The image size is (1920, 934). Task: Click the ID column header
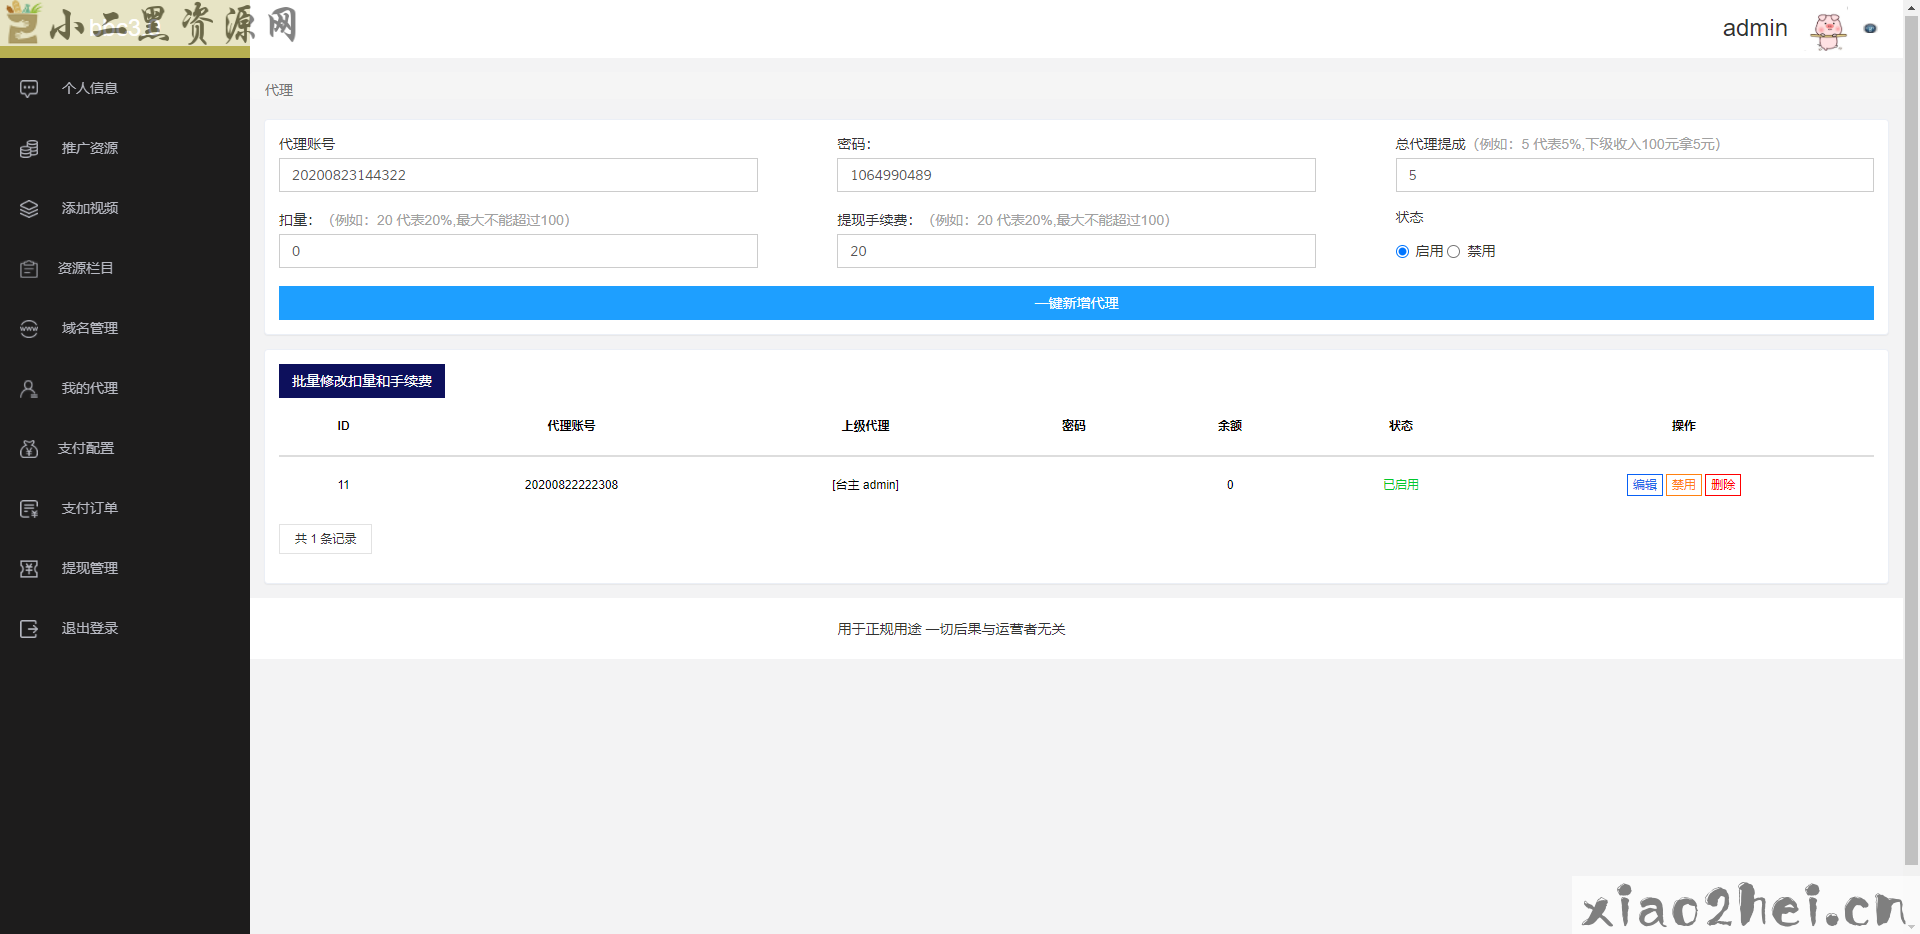click(343, 426)
